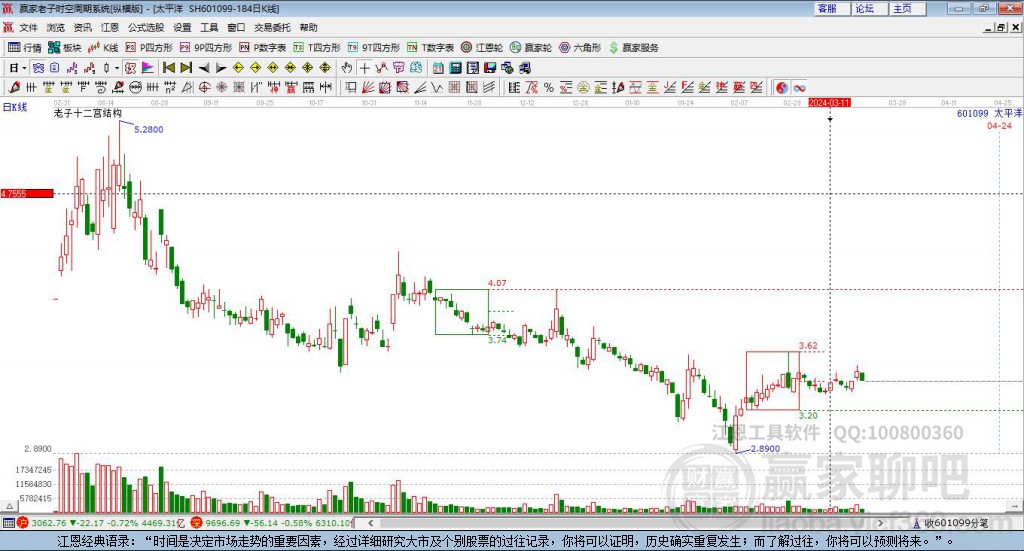Toggle the pink flag icon

coord(148,68)
